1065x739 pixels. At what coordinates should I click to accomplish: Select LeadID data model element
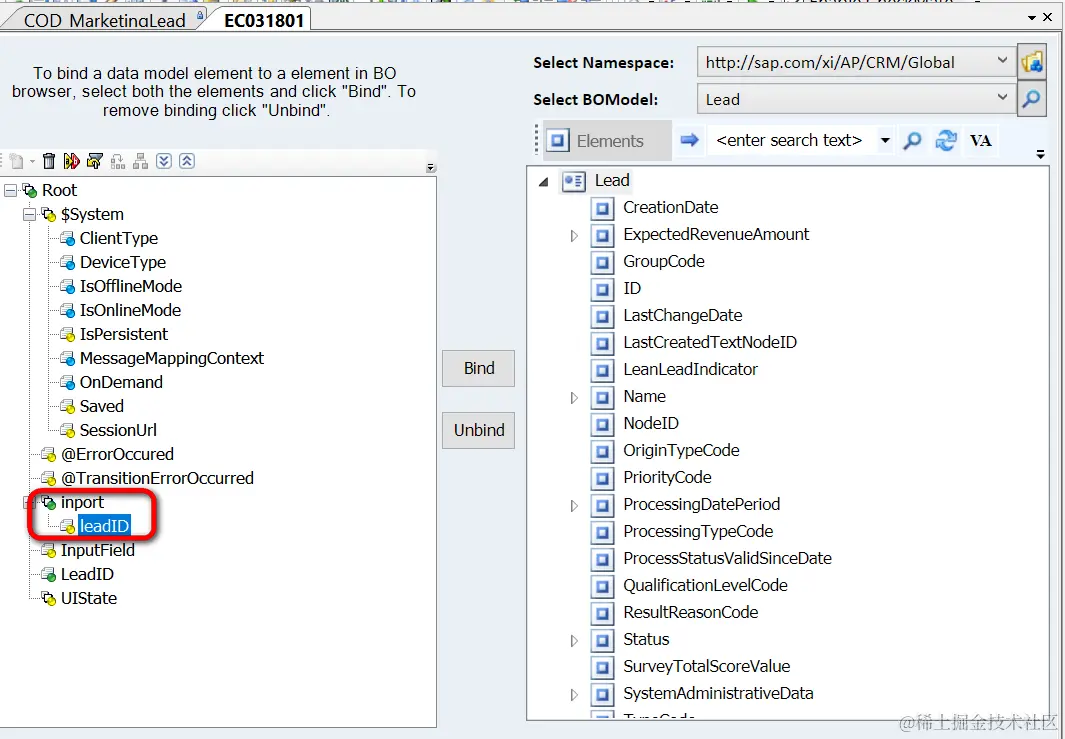(x=87, y=574)
